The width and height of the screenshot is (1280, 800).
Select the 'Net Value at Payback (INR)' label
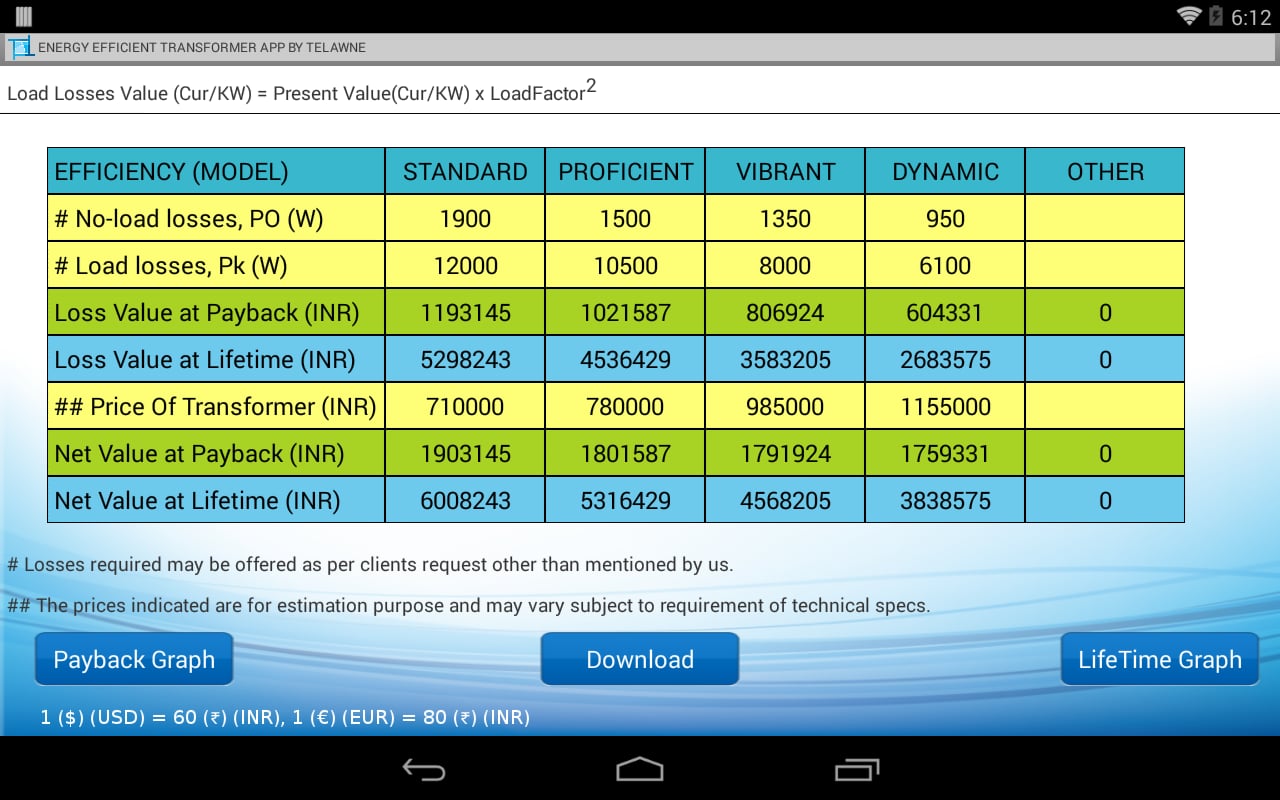click(216, 453)
